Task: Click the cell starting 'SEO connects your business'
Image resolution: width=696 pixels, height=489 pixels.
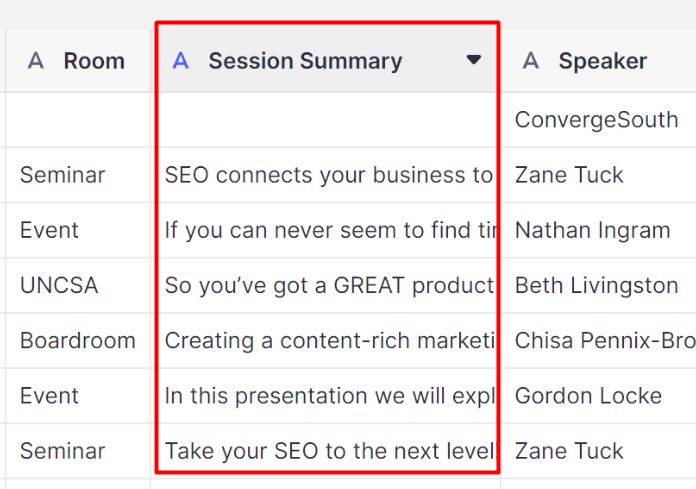Action: point(328,175)
